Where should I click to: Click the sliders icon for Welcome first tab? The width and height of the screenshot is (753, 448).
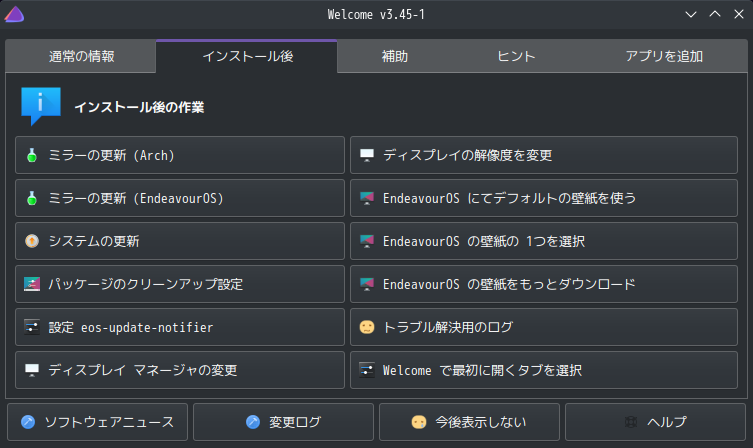click(367, 370)
